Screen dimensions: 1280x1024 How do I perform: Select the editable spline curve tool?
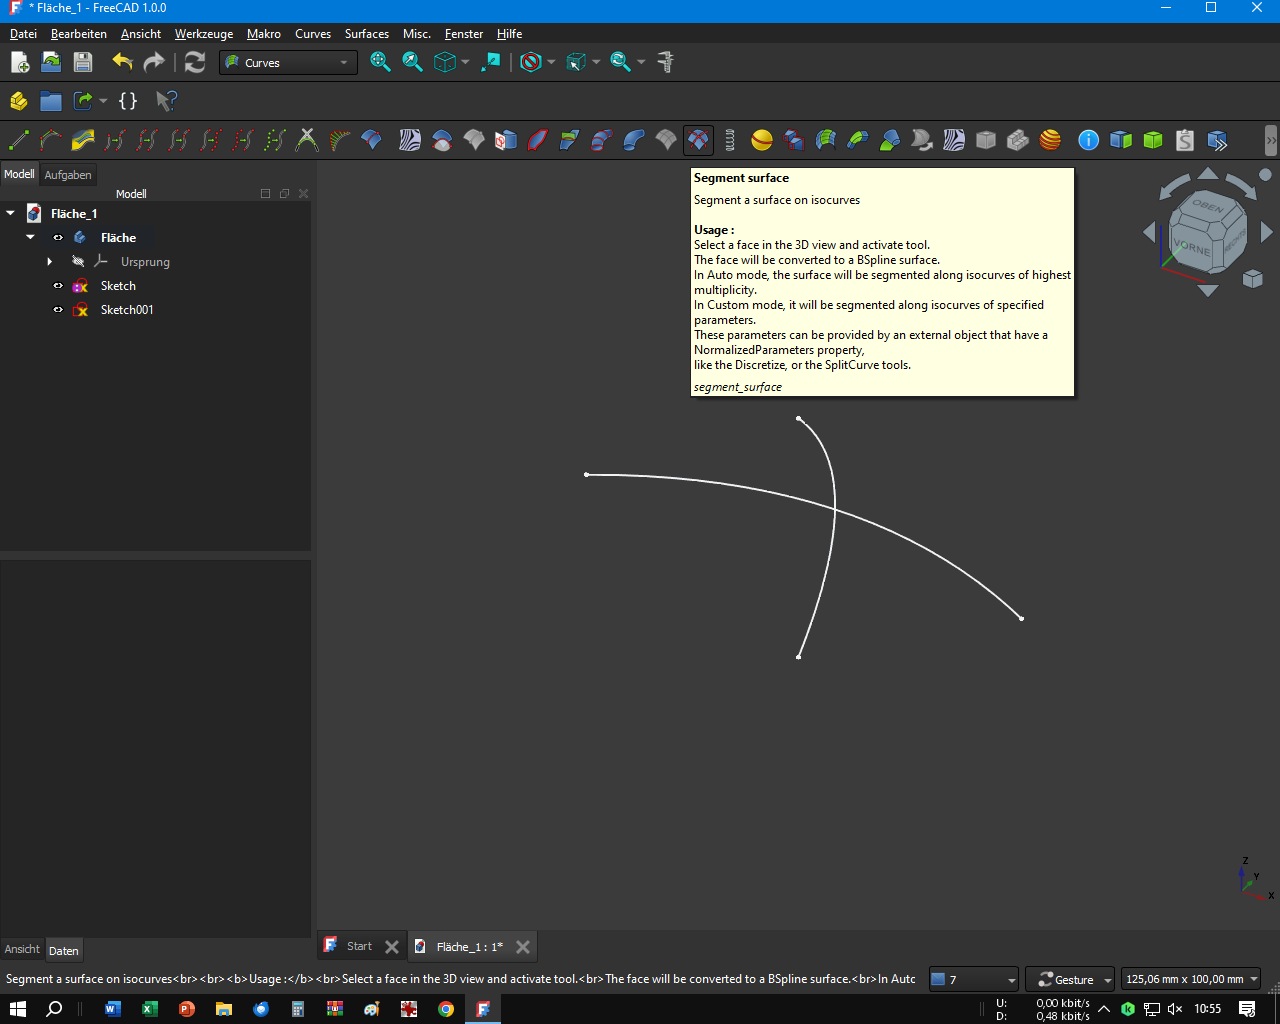51,140
